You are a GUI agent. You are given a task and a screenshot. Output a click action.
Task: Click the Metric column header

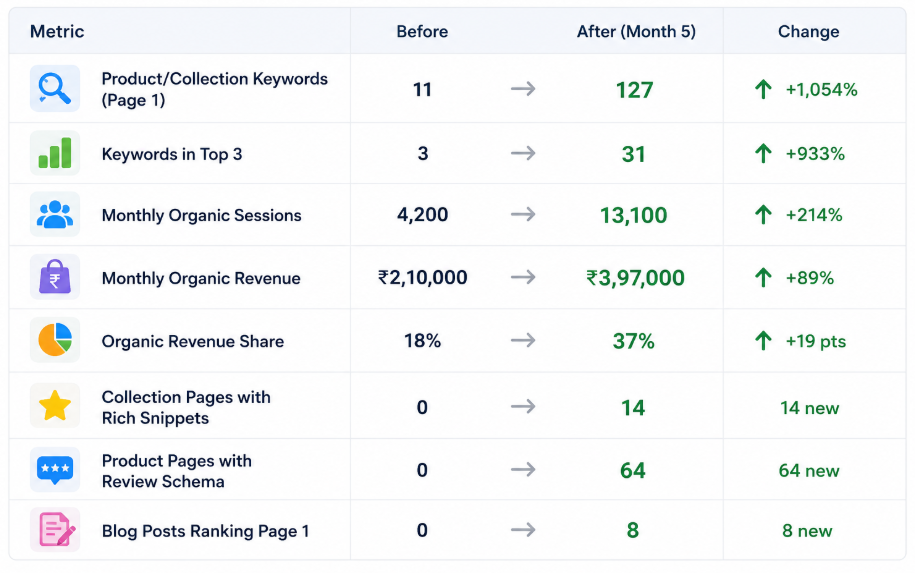(57, 32)
